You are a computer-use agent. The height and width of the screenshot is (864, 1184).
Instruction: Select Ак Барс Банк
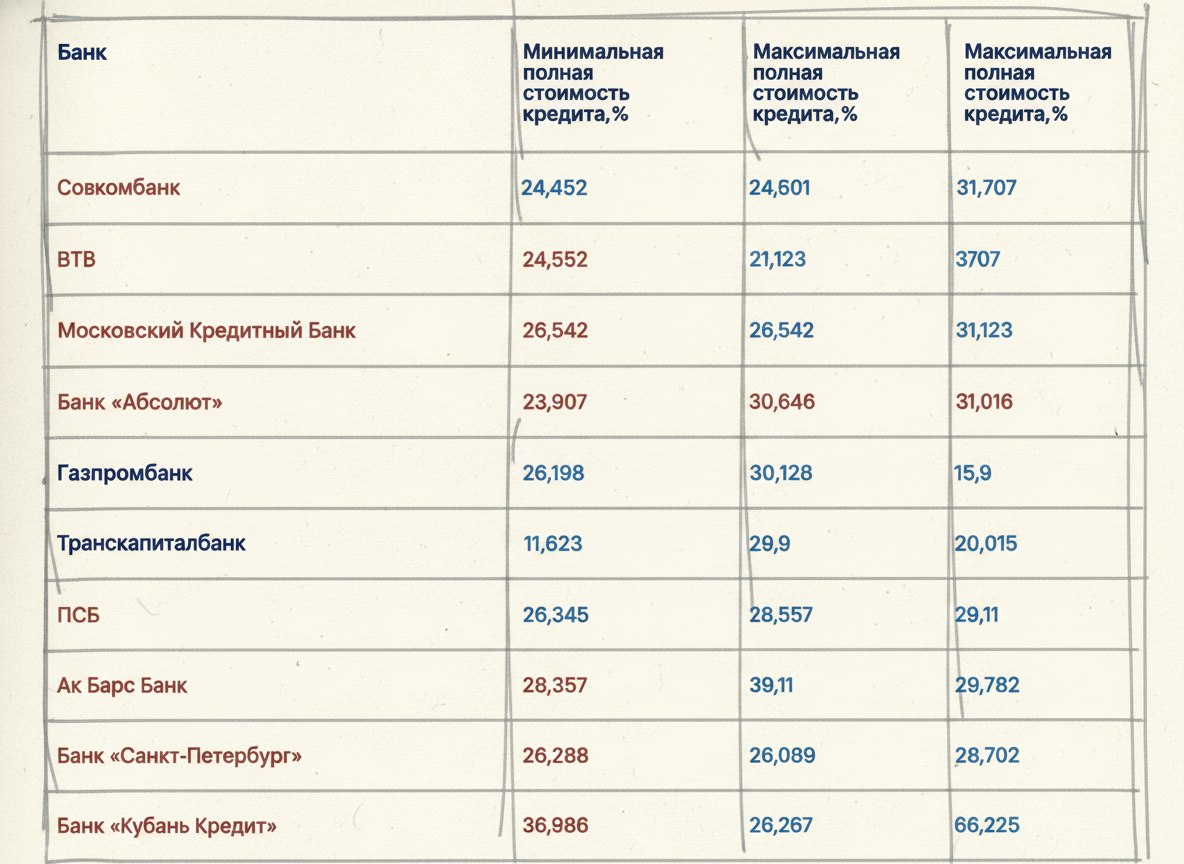(122, 685)
